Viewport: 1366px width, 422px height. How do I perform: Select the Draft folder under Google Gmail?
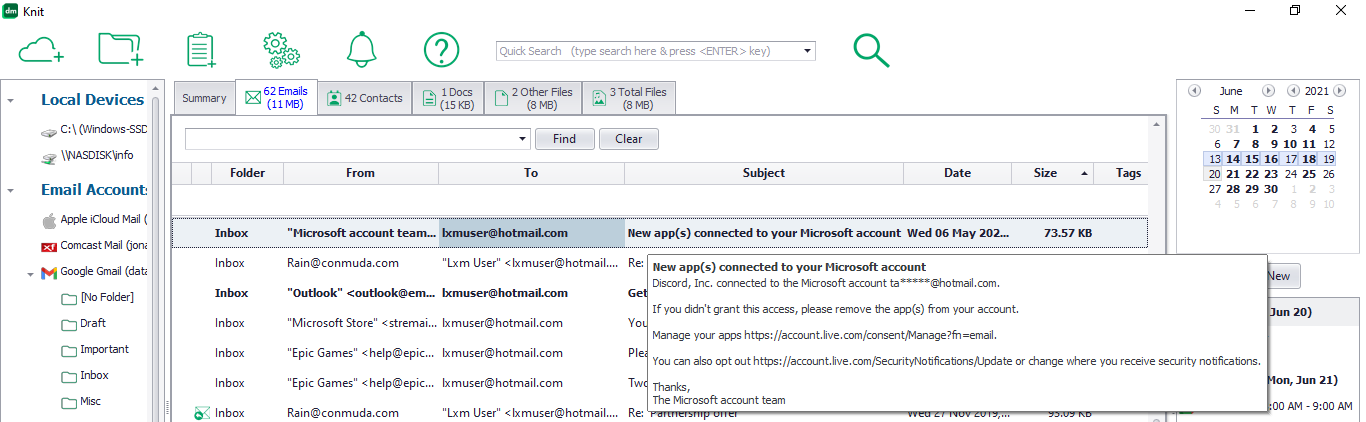click(93, 324)
